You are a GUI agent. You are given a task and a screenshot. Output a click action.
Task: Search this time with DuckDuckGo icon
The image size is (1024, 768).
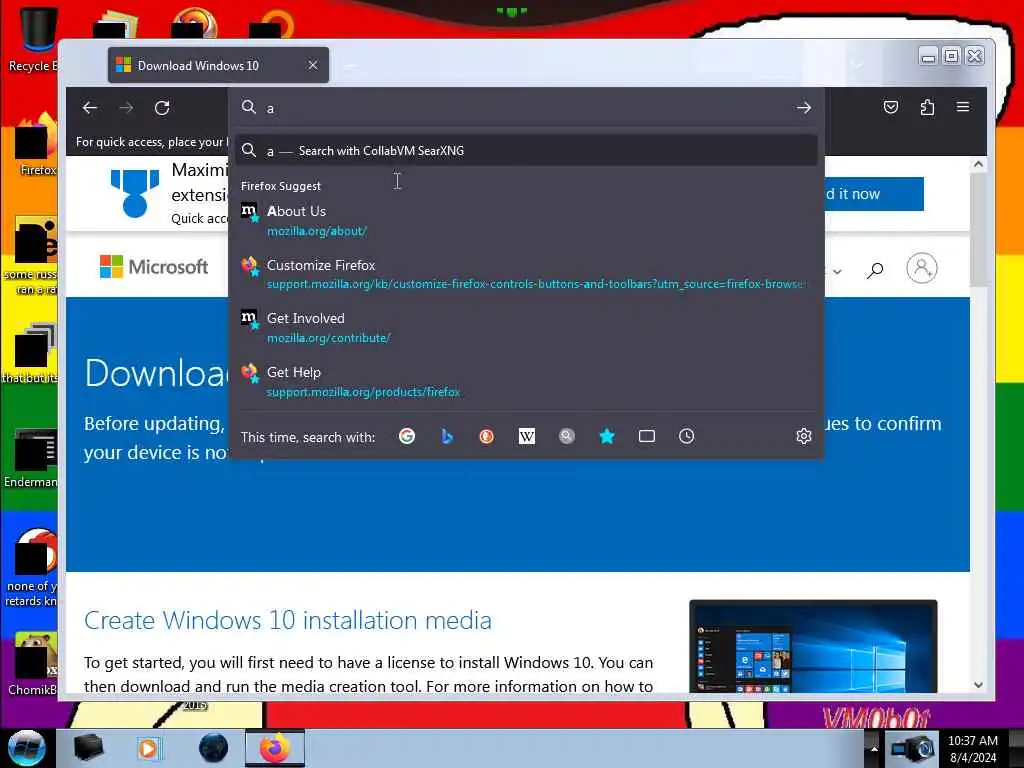point(487,436)
